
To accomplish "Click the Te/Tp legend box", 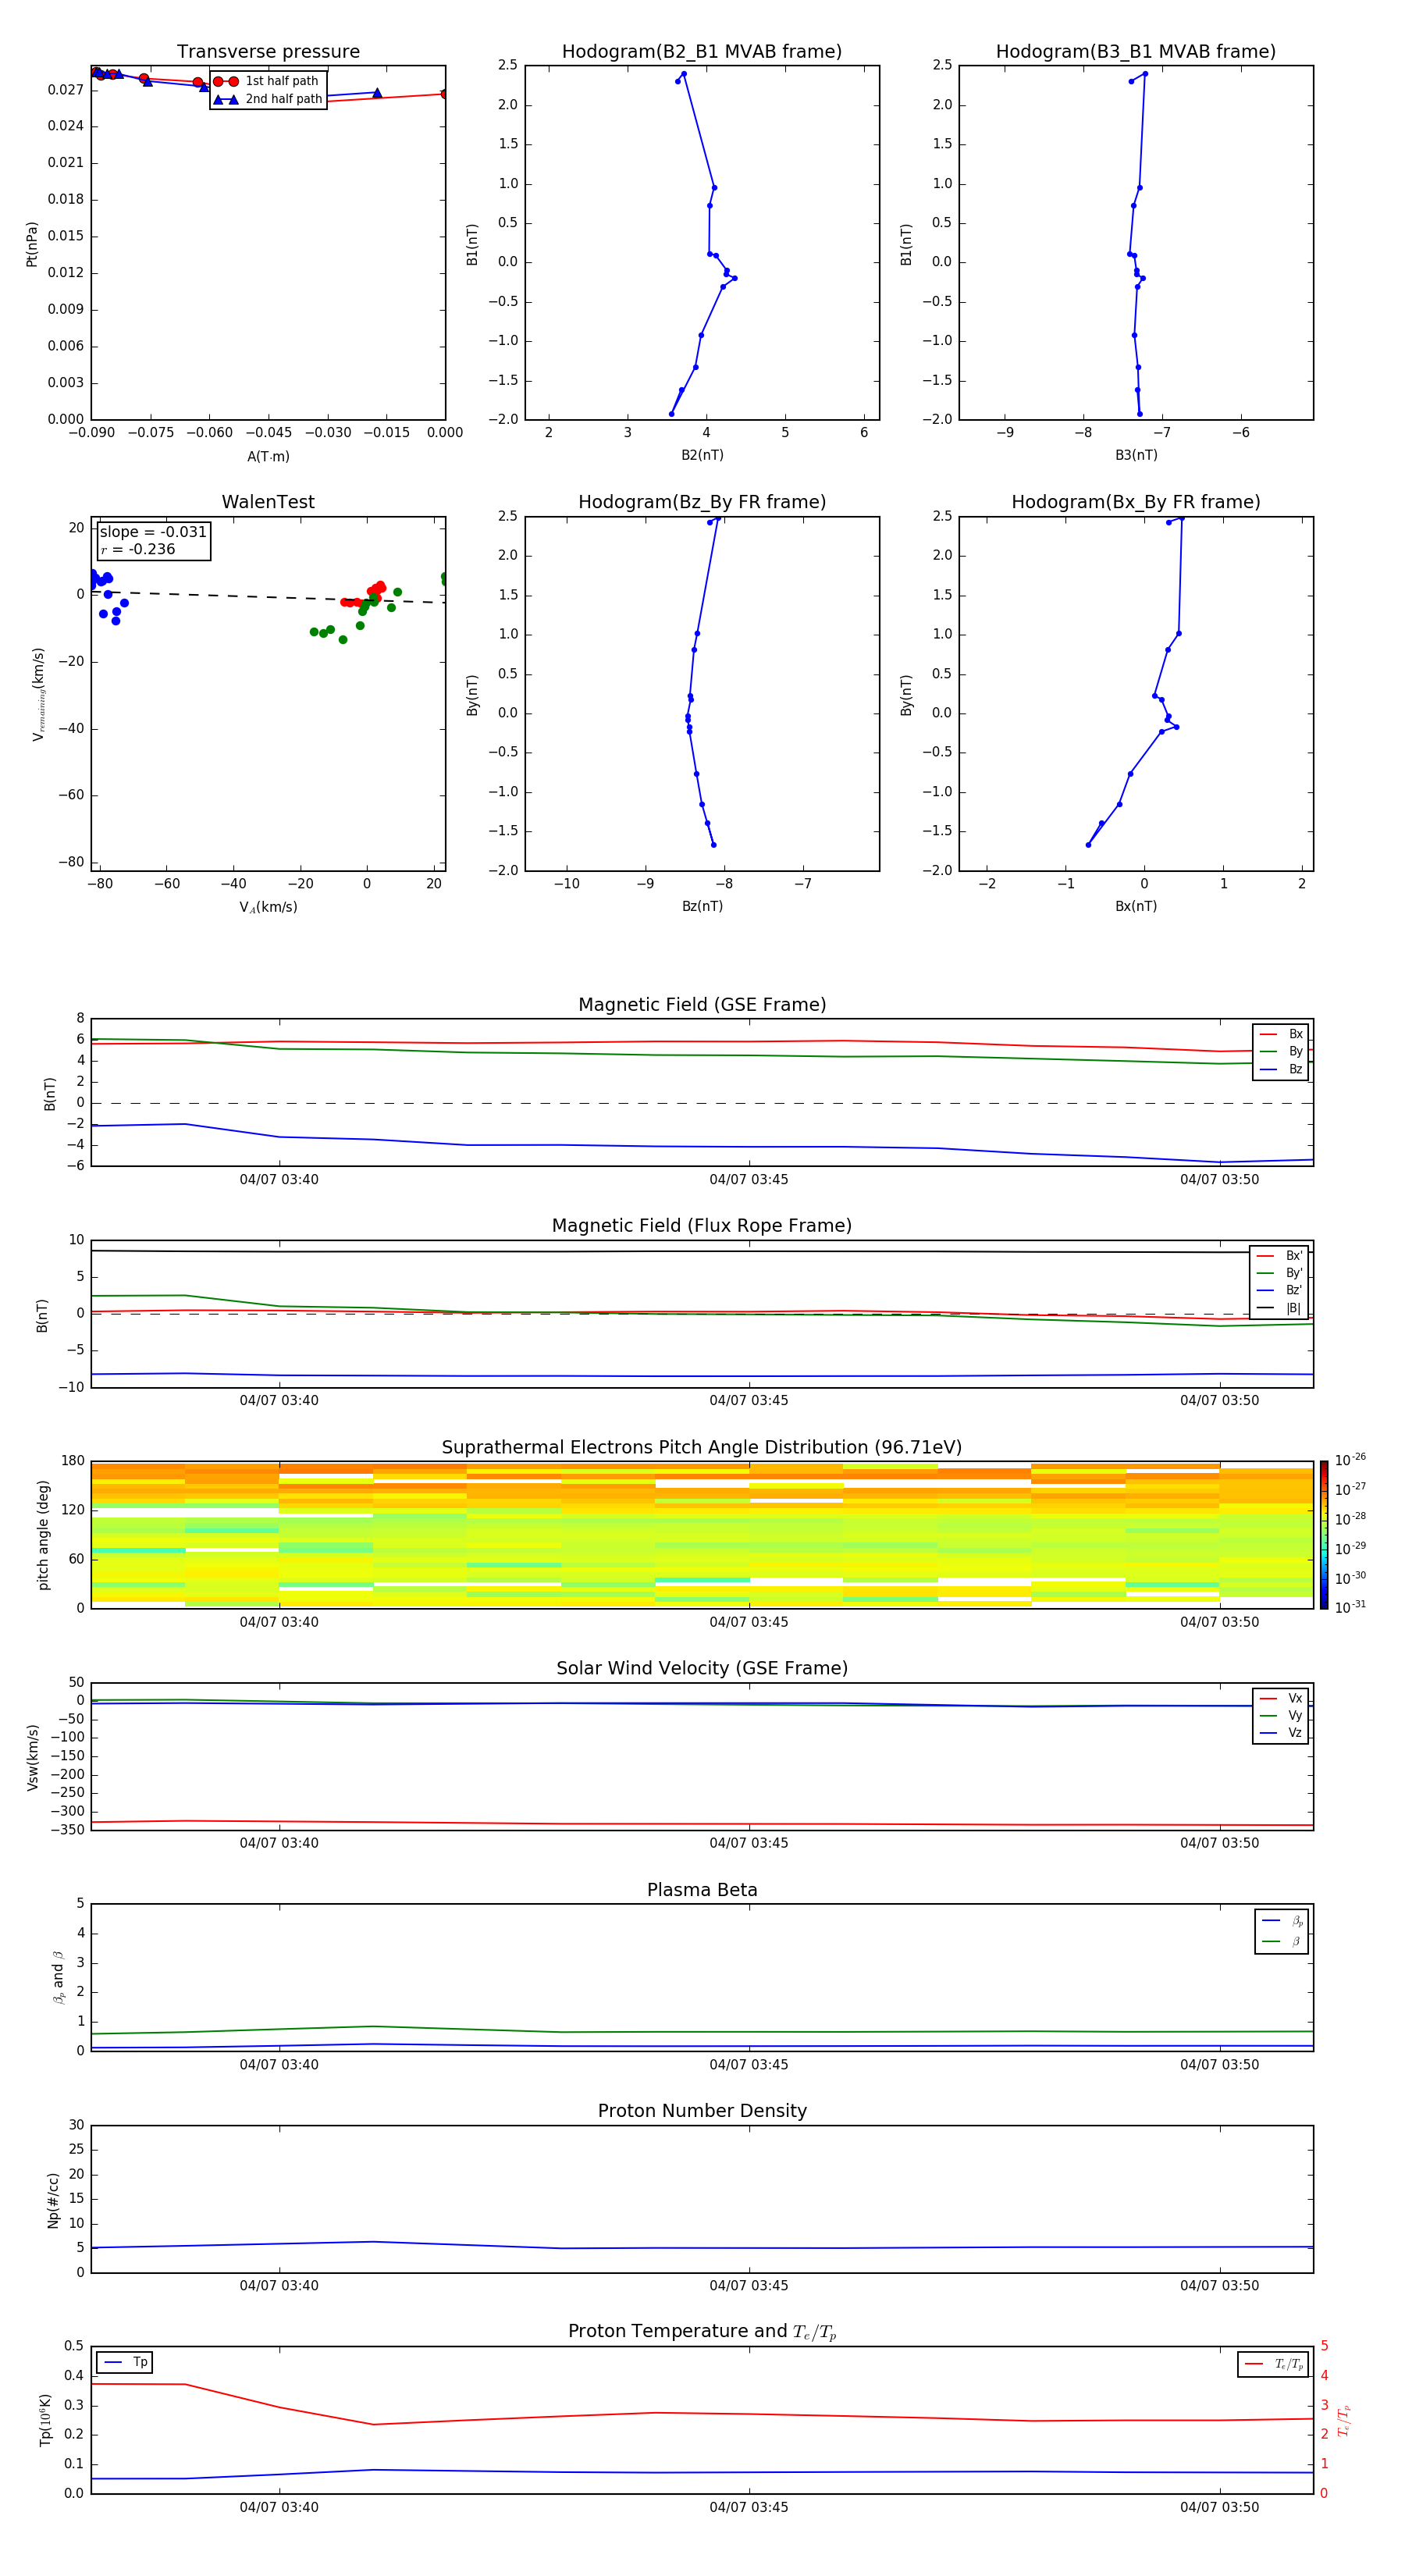I will coord(1272,2364).
